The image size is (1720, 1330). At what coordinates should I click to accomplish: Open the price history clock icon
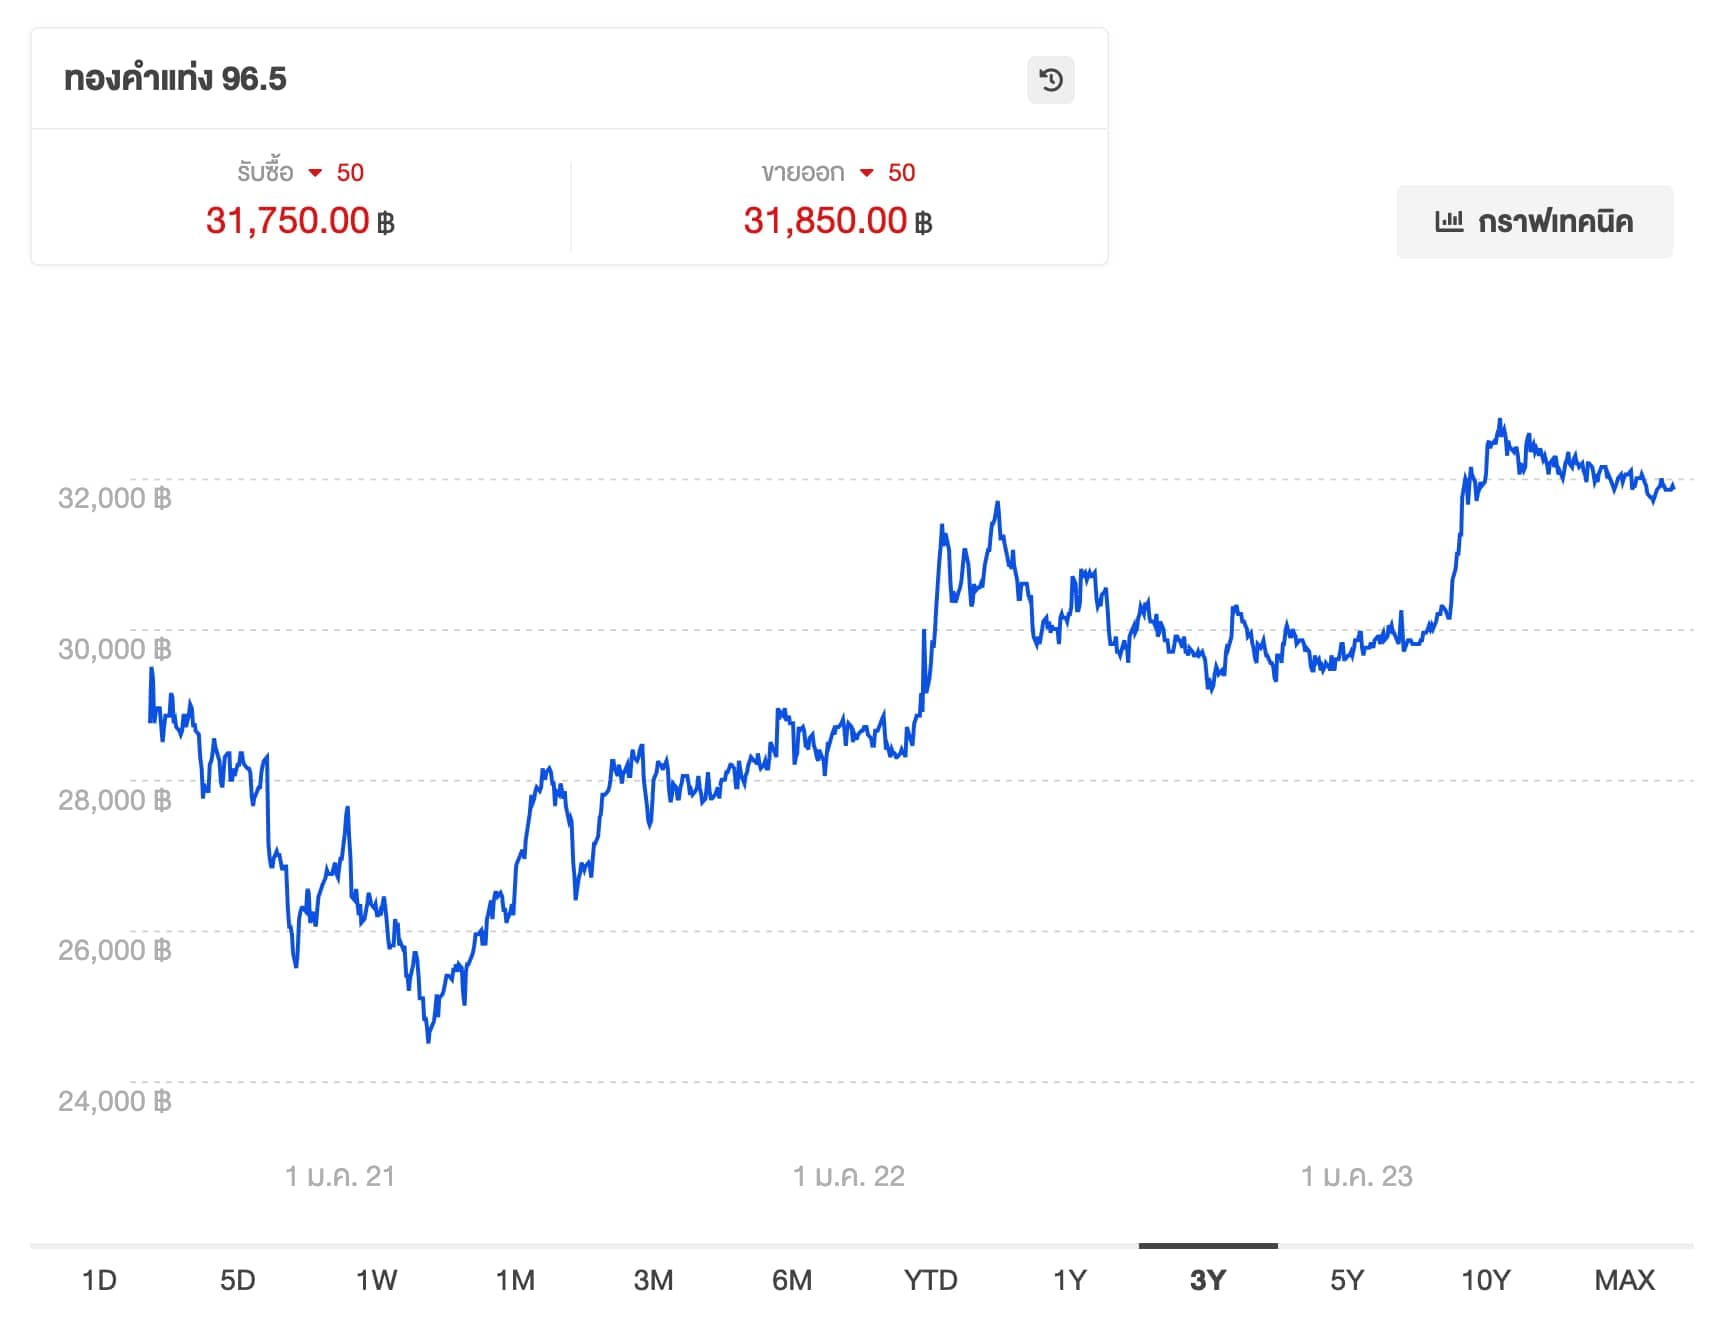pyautogui.click(x=1051, y=80)
